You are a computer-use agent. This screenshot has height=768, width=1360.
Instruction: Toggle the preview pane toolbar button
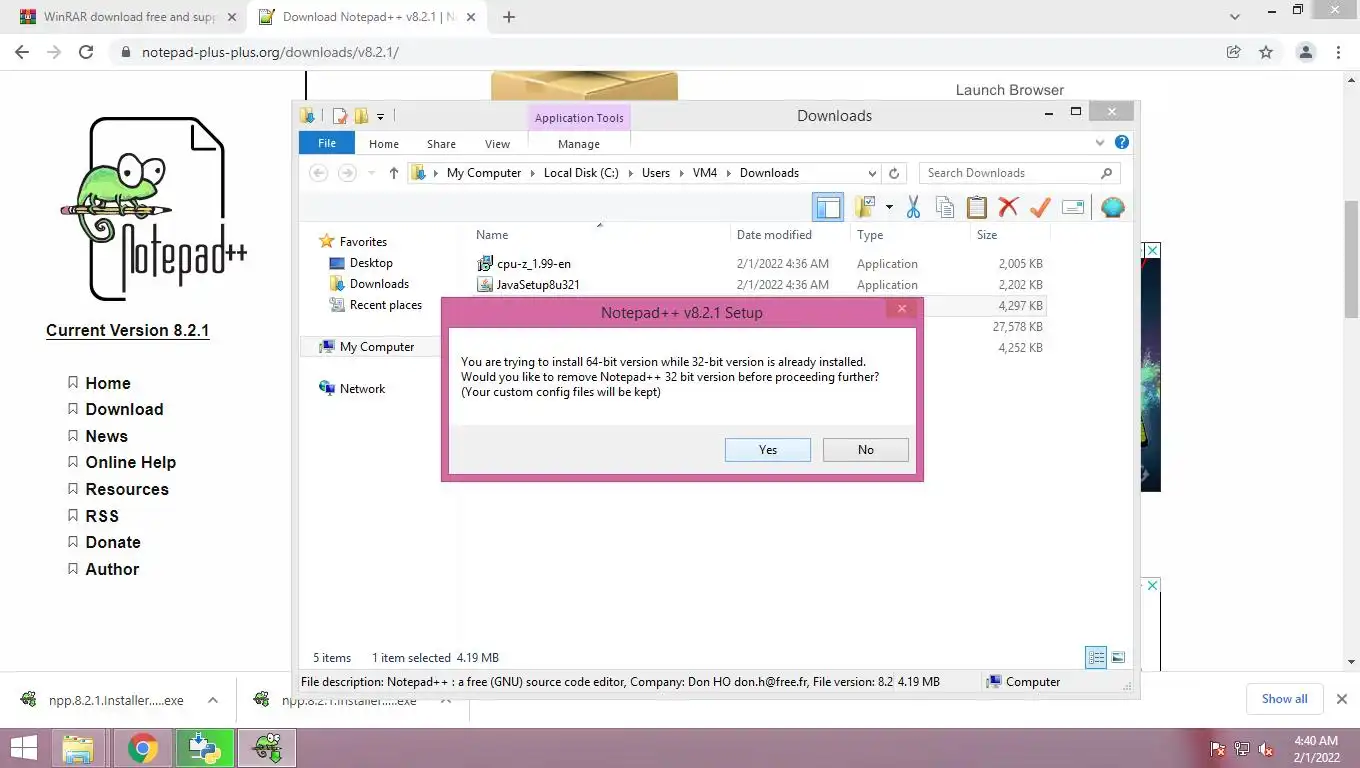(828, 207)
